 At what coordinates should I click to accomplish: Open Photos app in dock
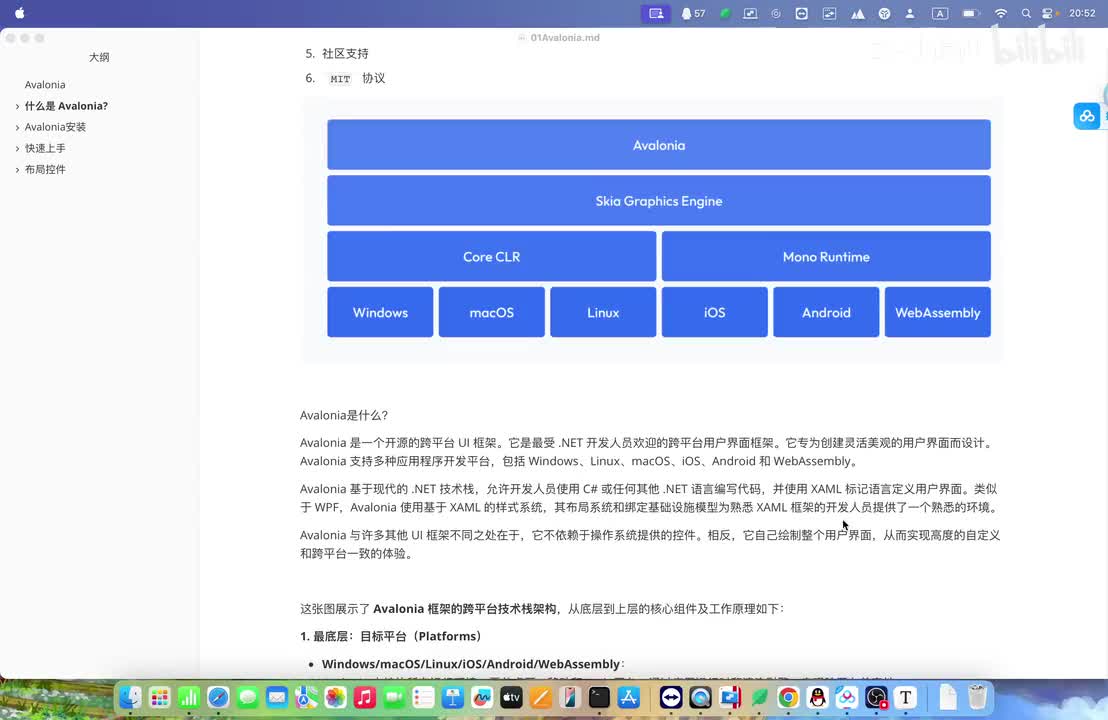coord(336,698)
